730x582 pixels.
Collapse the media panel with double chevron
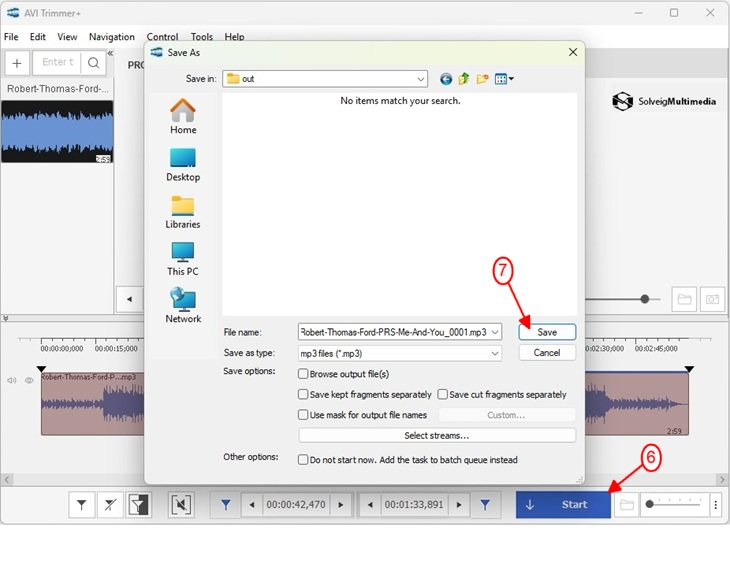point(110,53)
